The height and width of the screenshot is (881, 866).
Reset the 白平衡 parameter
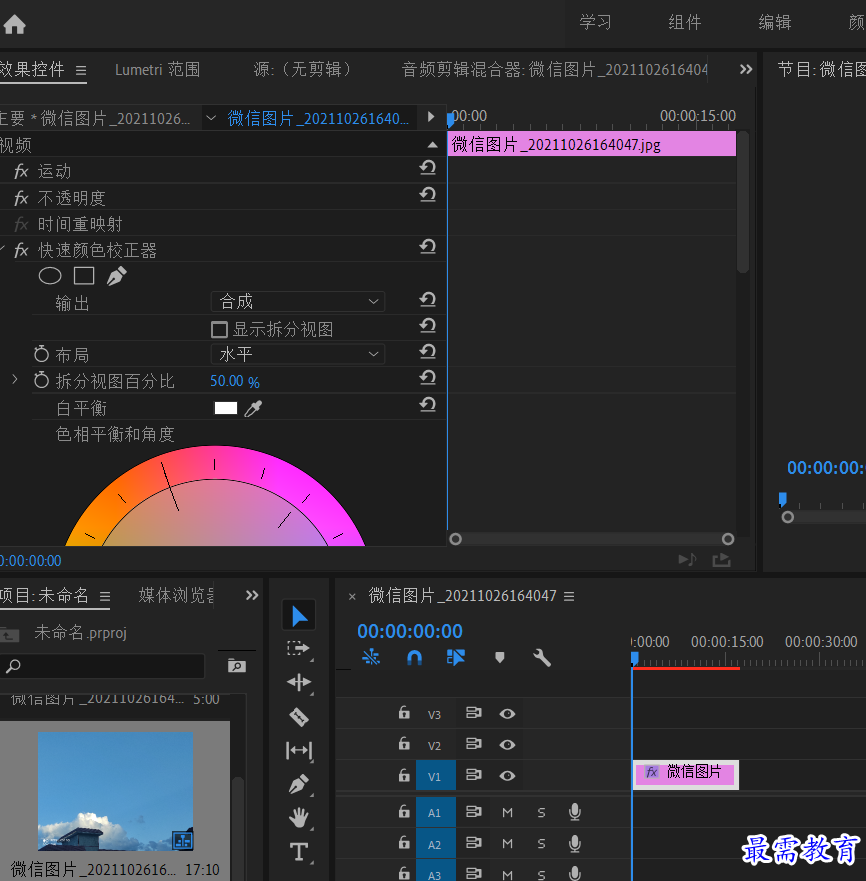[428, 405]
